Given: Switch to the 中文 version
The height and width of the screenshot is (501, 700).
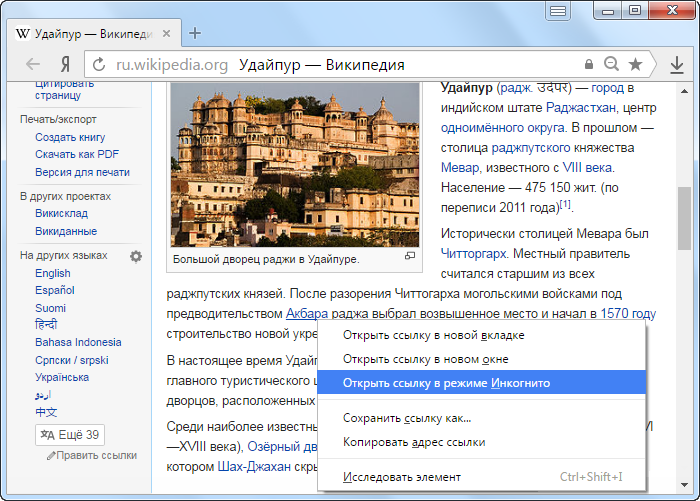Looking at the screenshot, I should (46, 412).
